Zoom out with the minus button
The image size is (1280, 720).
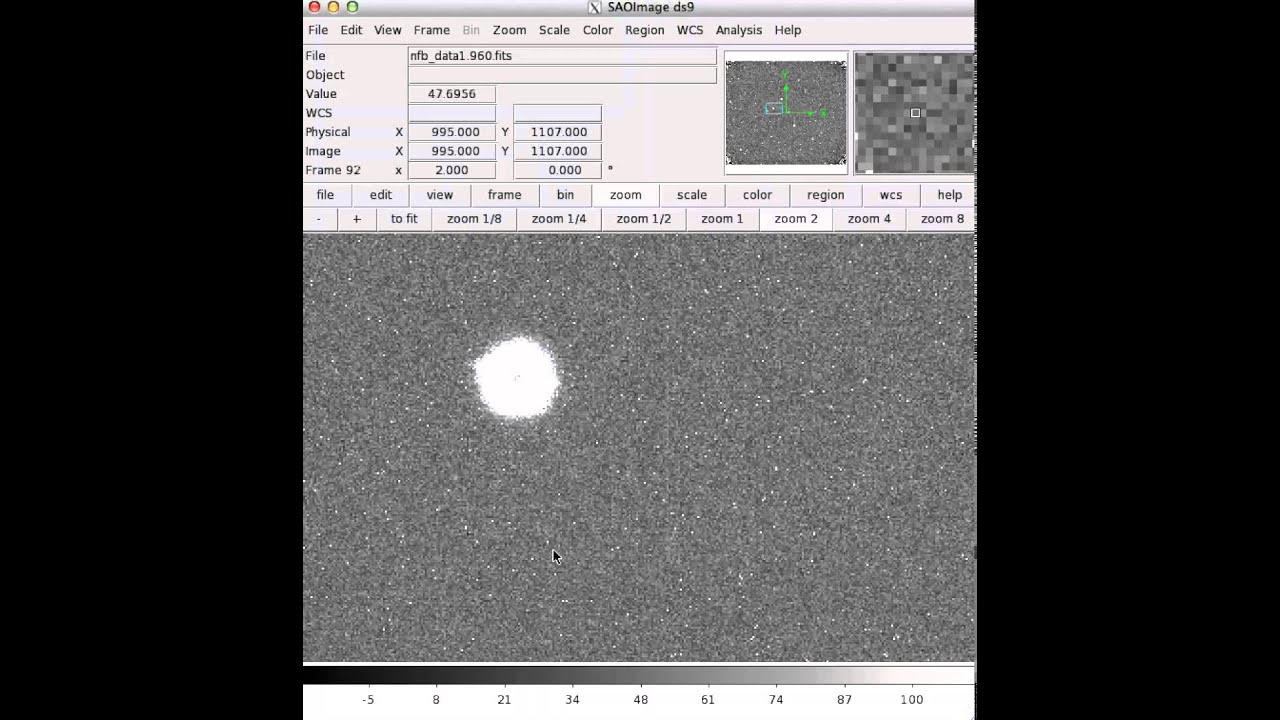(319, 219)
